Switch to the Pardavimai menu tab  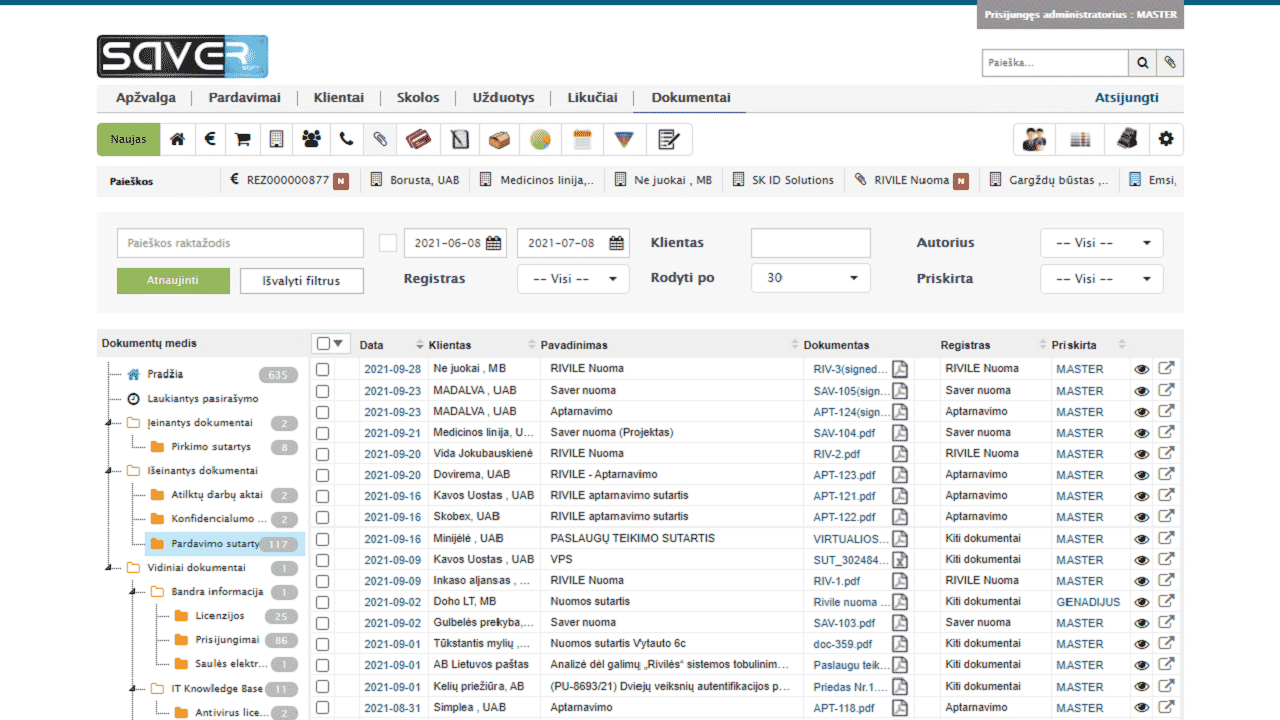point(244,98)
